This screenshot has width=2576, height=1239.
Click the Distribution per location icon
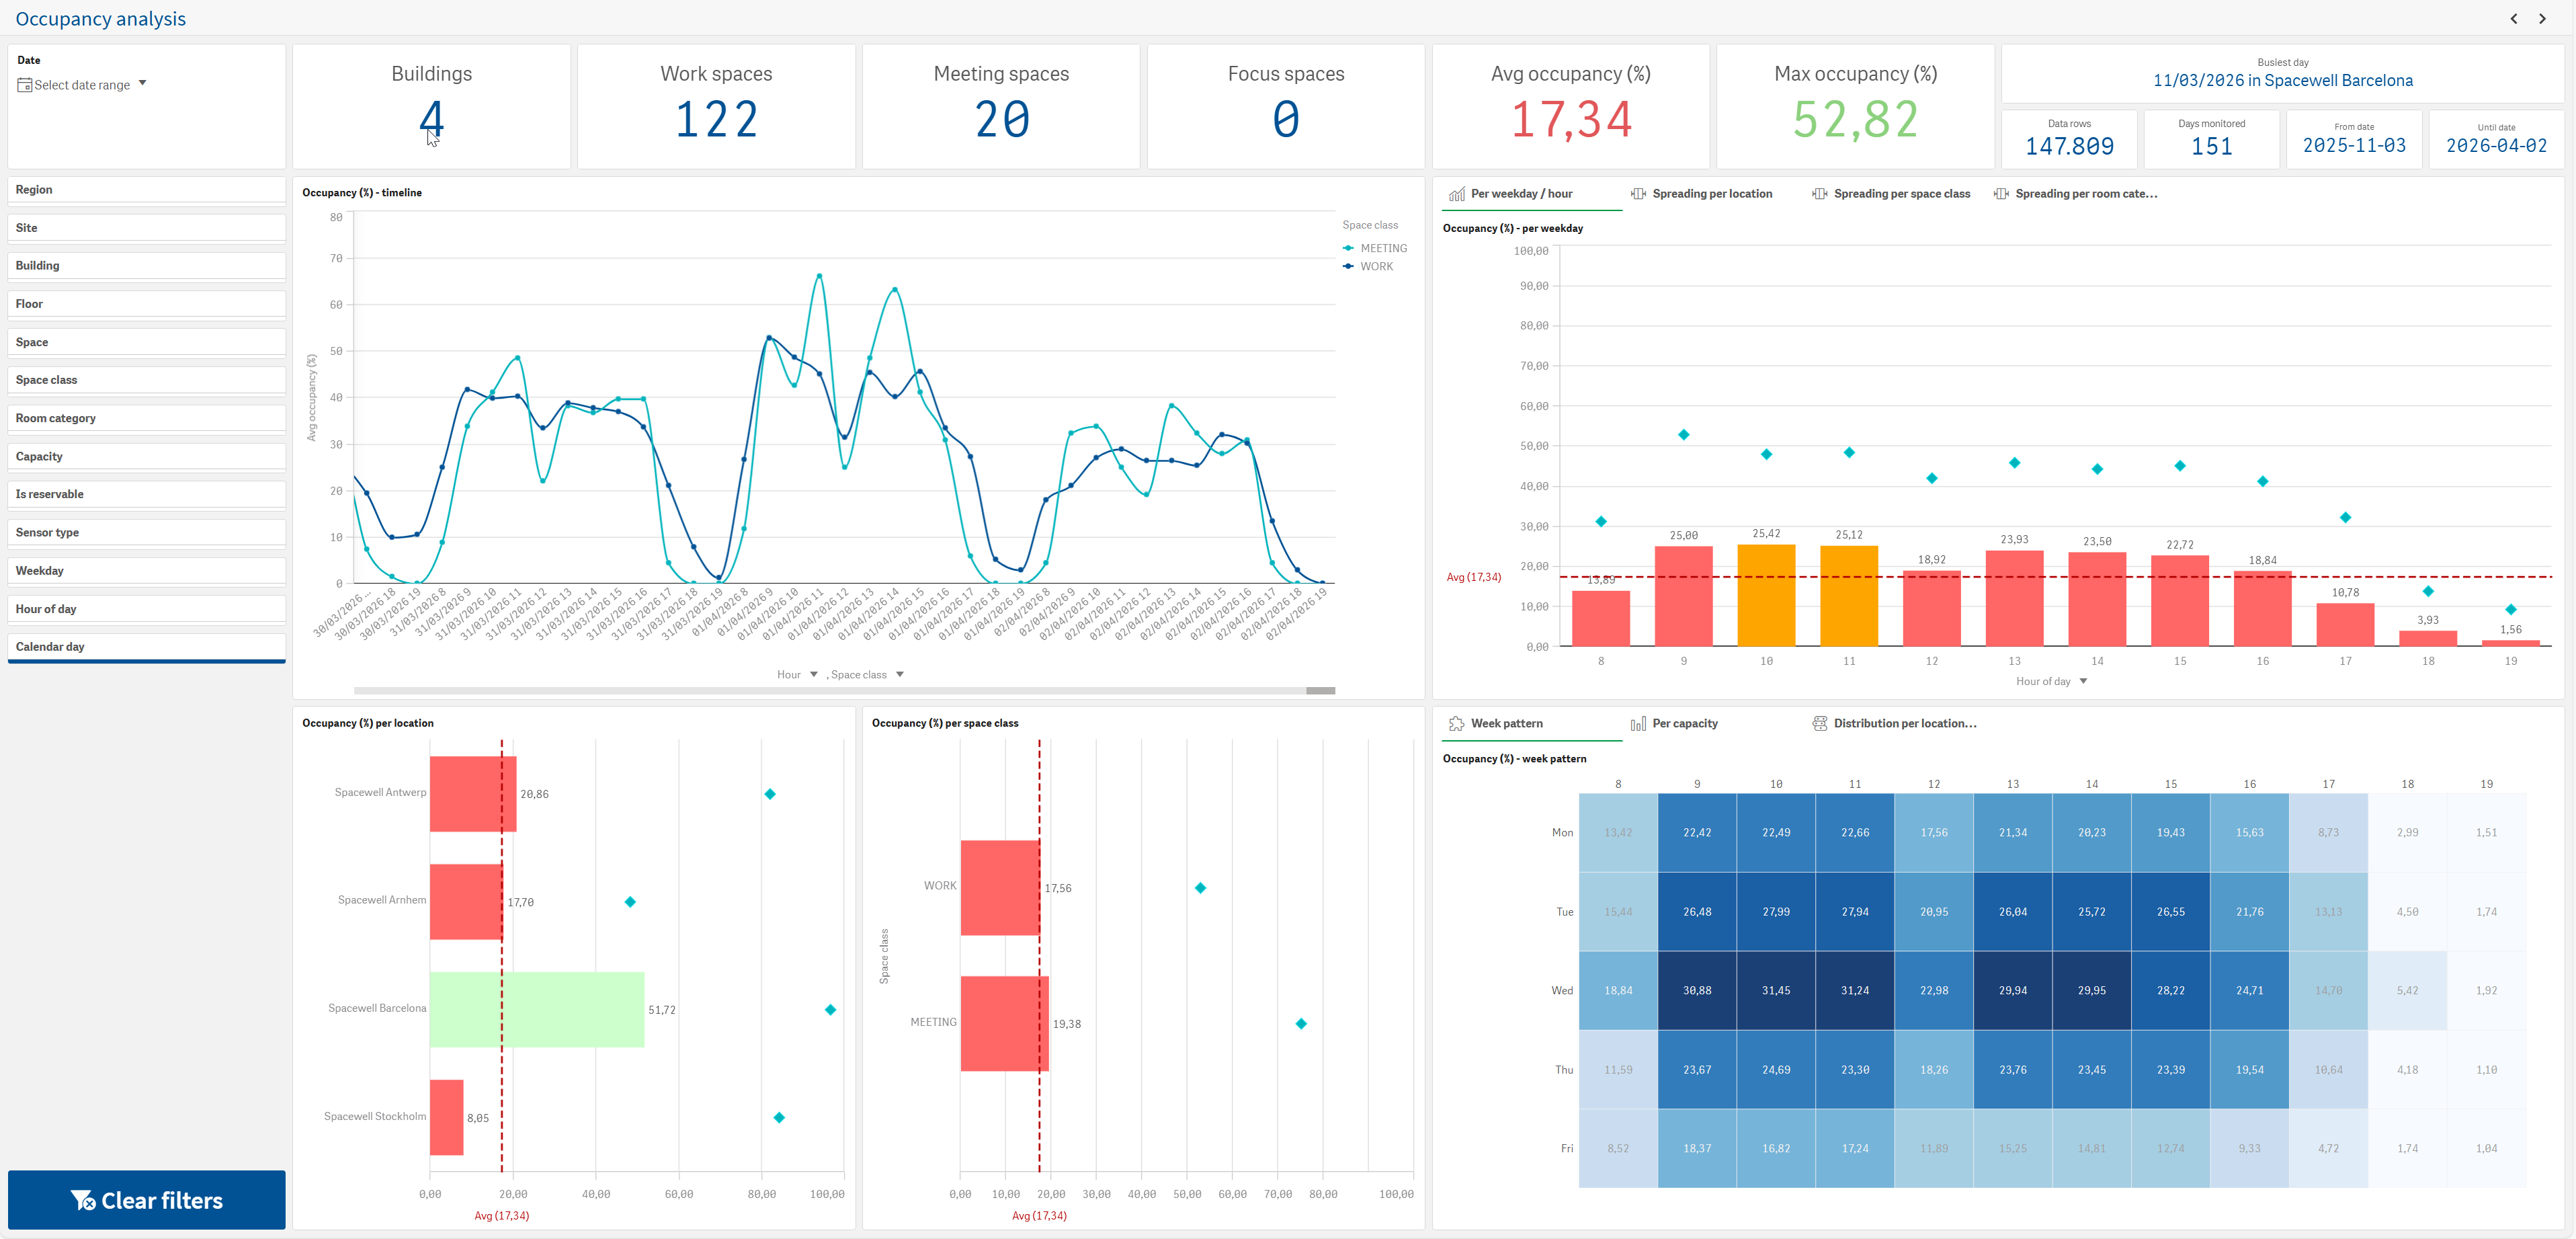point(1819,724)
